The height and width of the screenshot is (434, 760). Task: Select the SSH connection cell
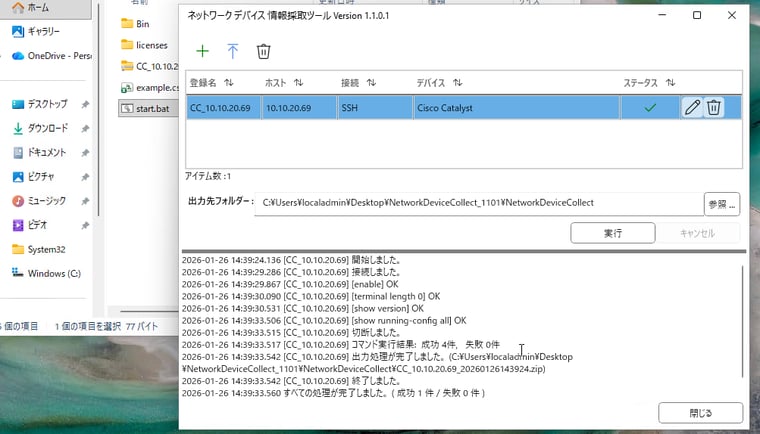pos(376,108)
